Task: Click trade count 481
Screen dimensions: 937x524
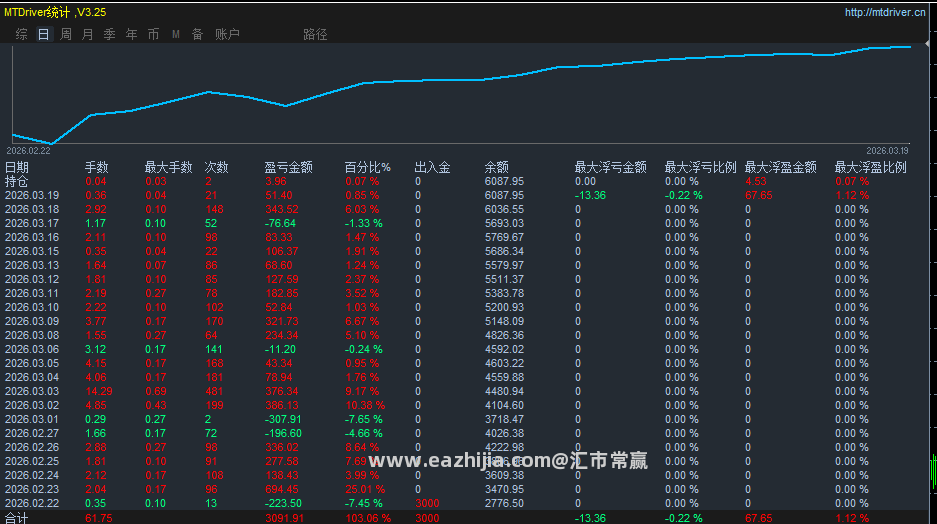Action: [x=215, y=391]
